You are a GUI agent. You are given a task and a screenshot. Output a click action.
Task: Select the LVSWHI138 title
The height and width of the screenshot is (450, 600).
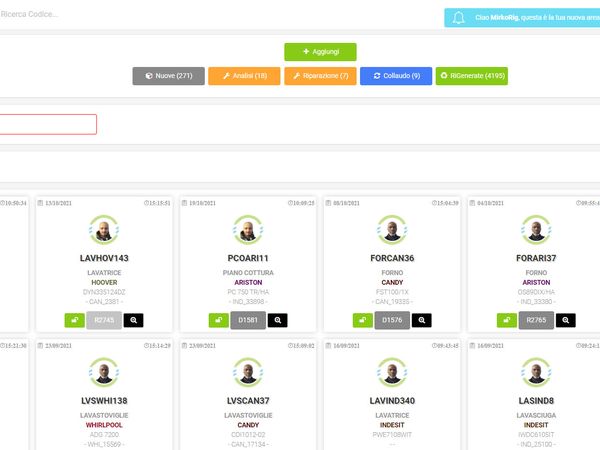(x=104, y=401)
